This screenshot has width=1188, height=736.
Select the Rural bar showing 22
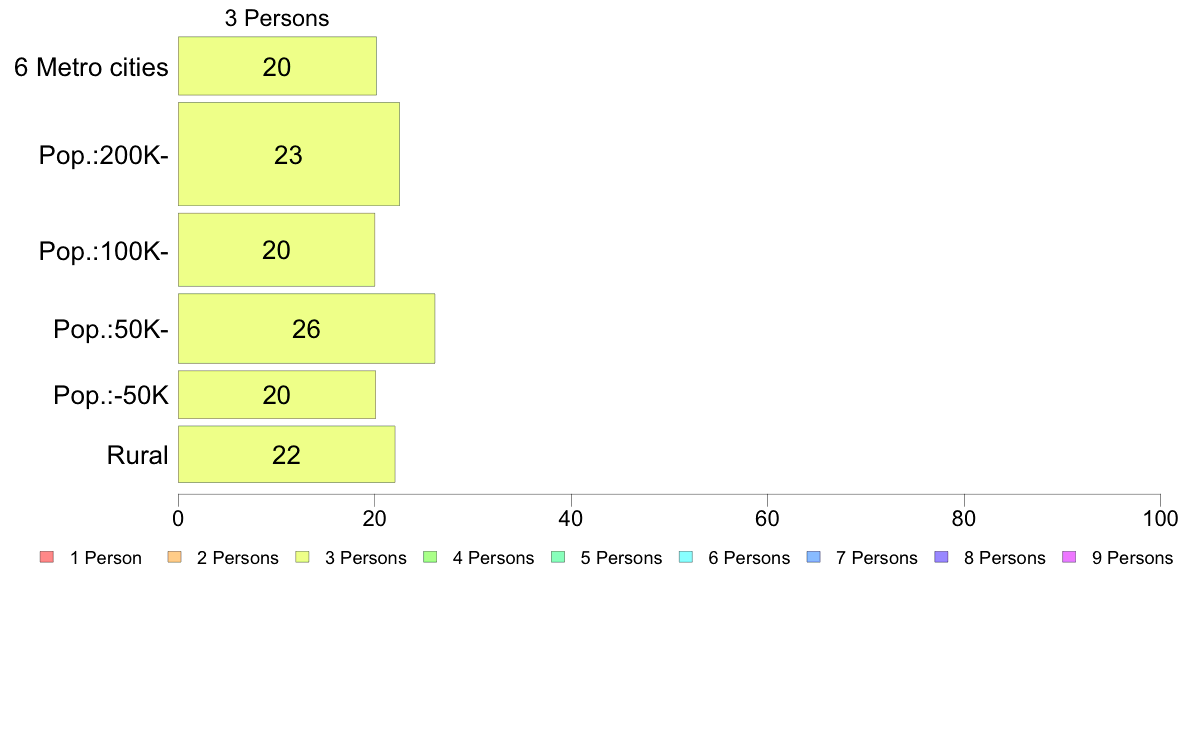pyautogui.click(x=286, y=454)
